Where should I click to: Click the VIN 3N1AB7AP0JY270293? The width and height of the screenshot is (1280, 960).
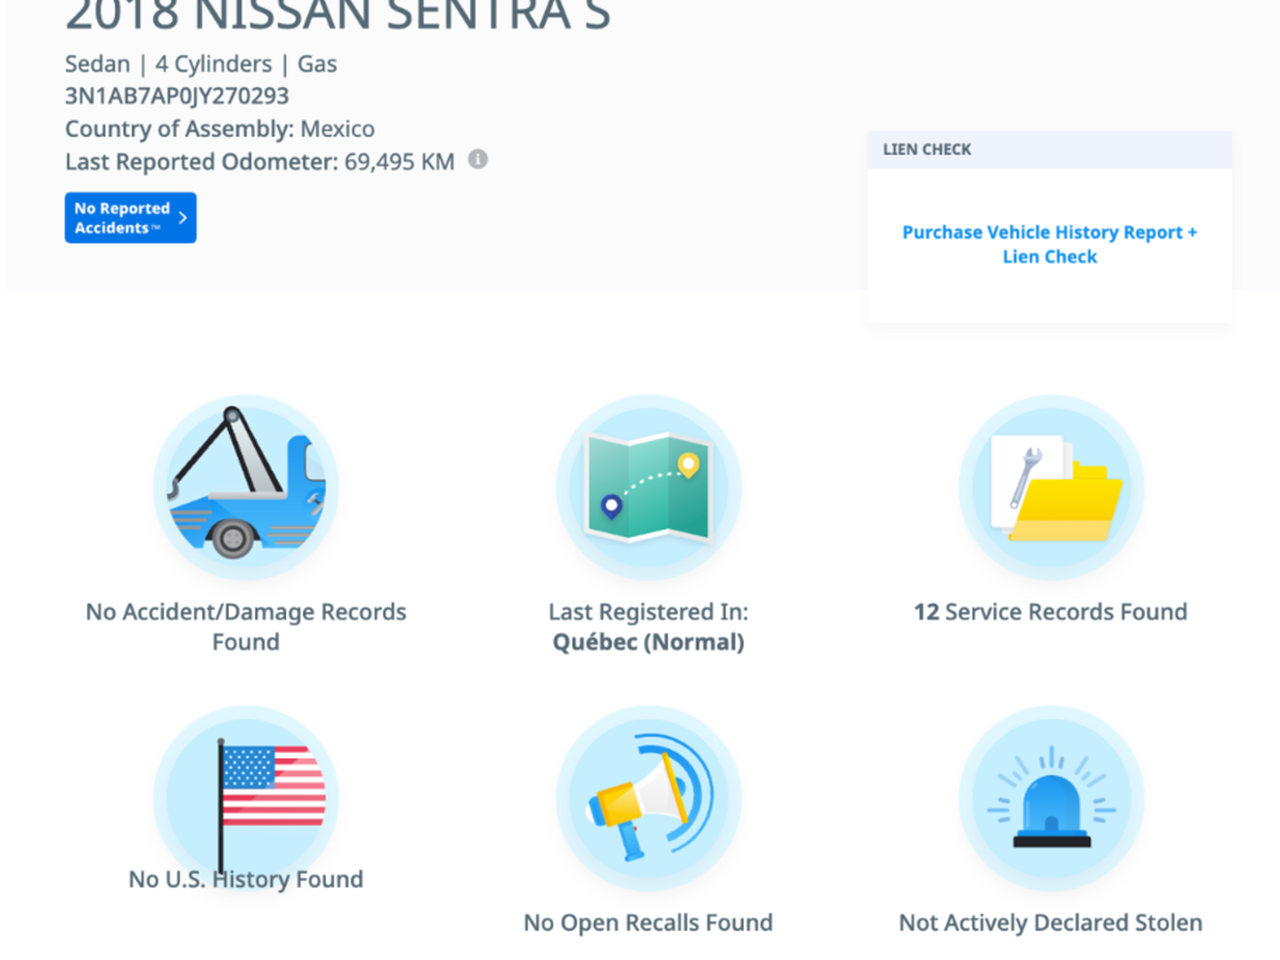pos(177,96)
